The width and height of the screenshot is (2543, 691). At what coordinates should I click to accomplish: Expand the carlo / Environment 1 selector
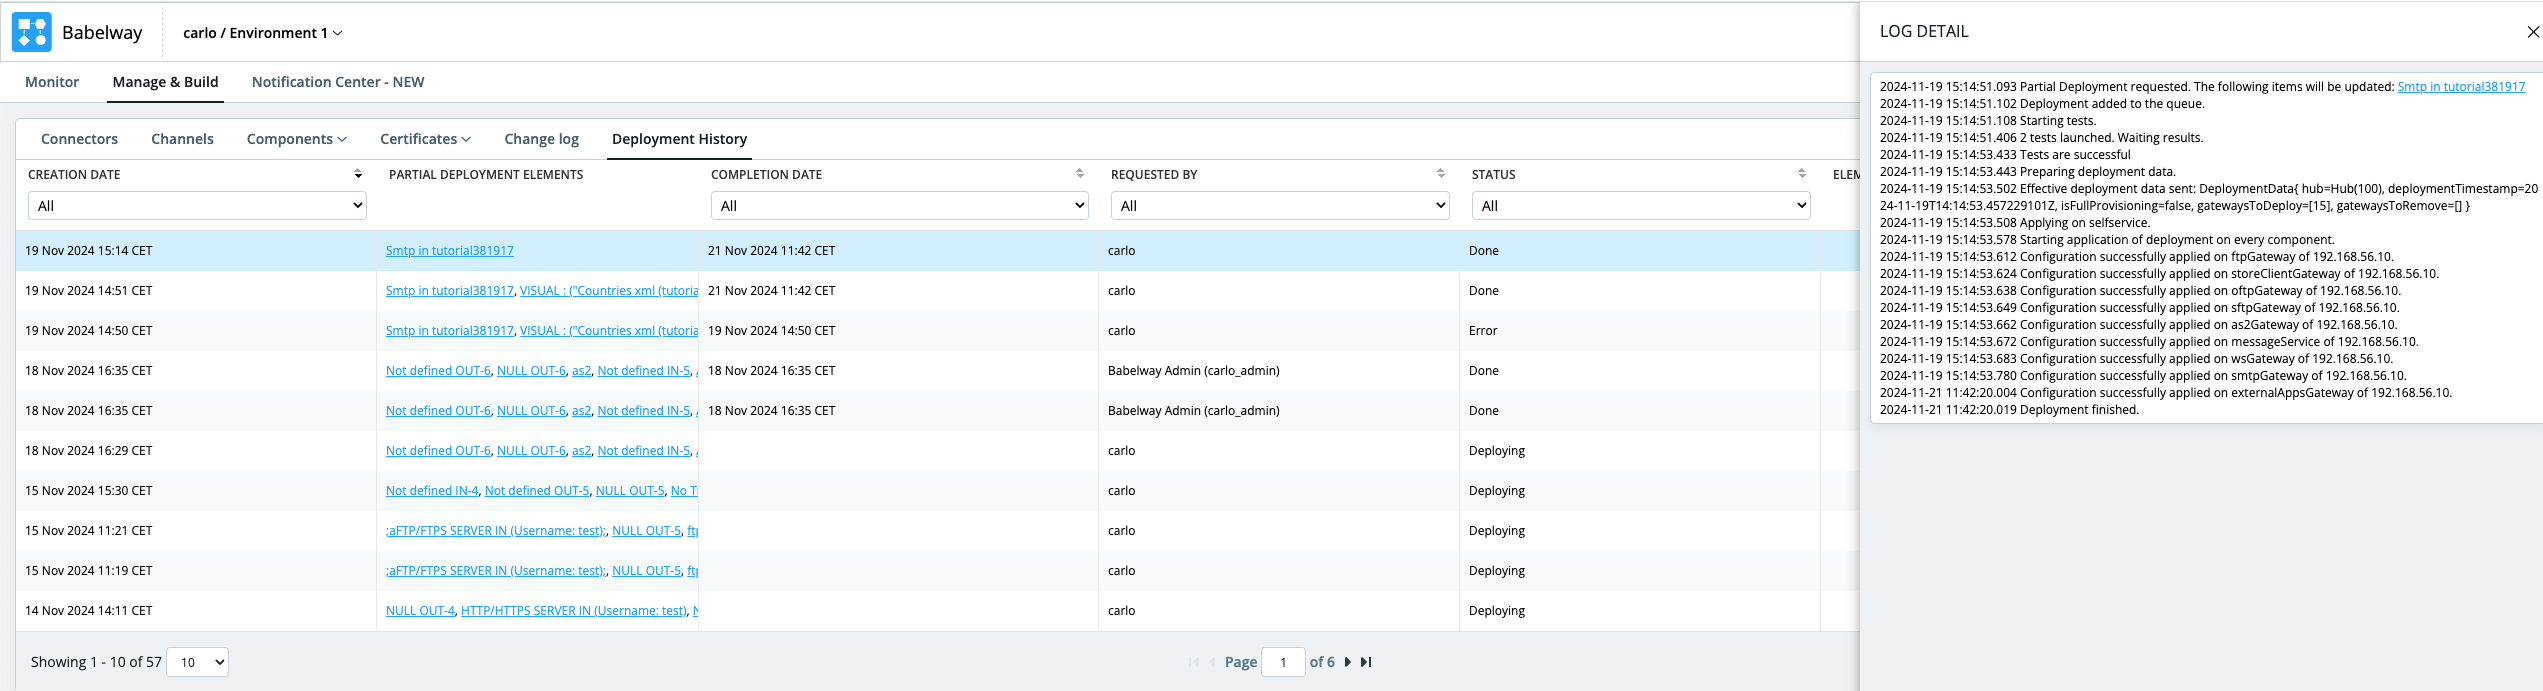pyautogui.click(x=262, y=33)
